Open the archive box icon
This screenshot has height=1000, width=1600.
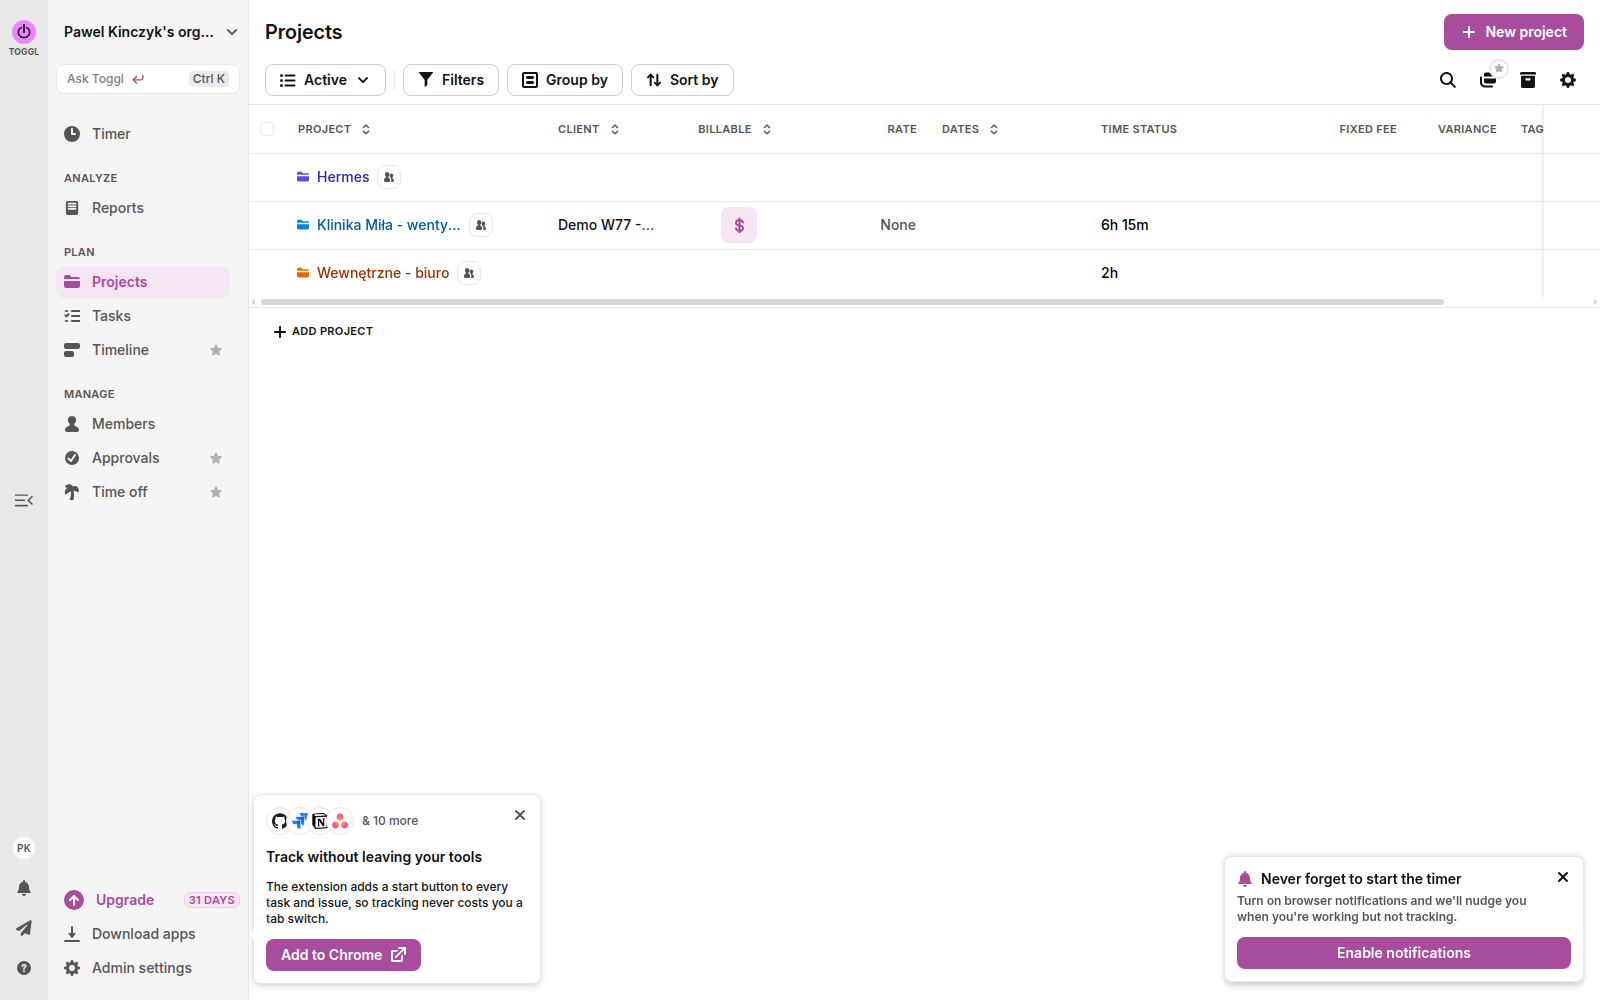point(1528,80)
